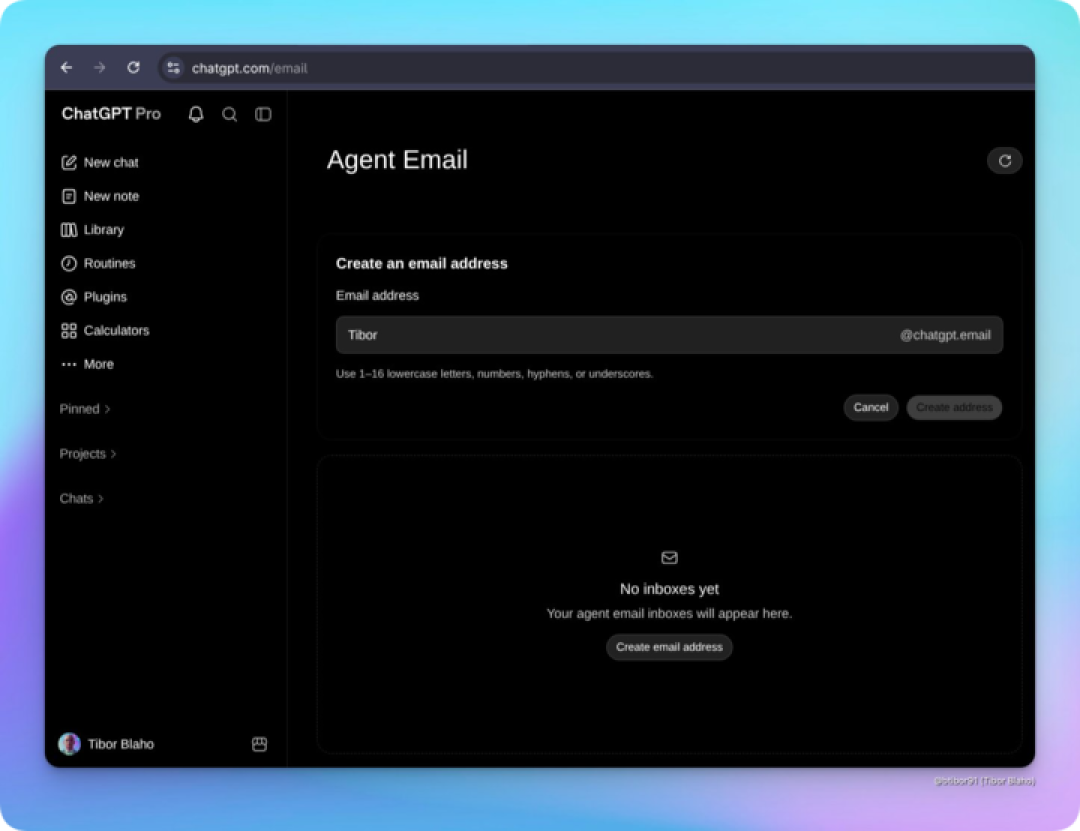Click email address input containing Tibor

click(x=669, y=335)
